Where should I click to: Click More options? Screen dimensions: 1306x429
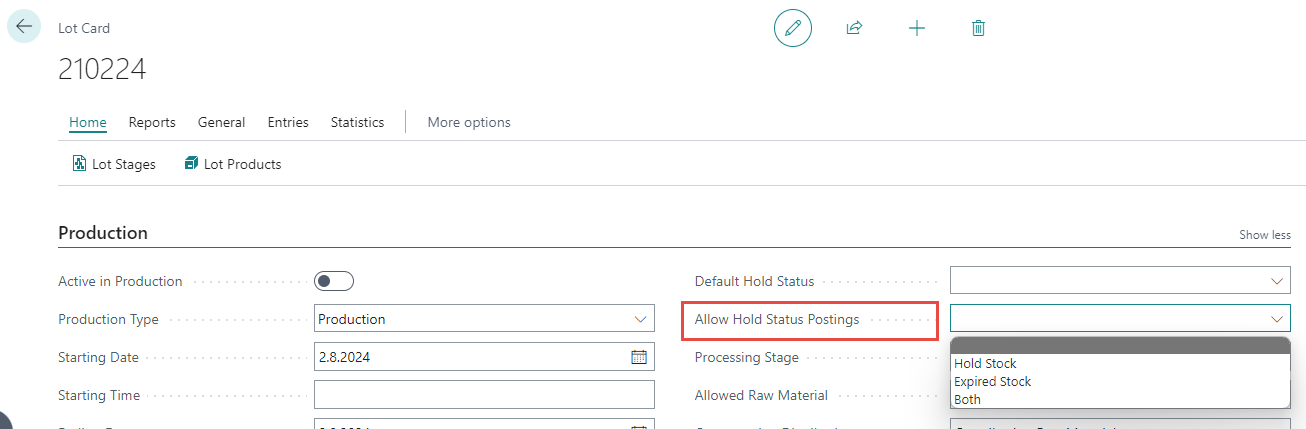(x=469, y=122)
